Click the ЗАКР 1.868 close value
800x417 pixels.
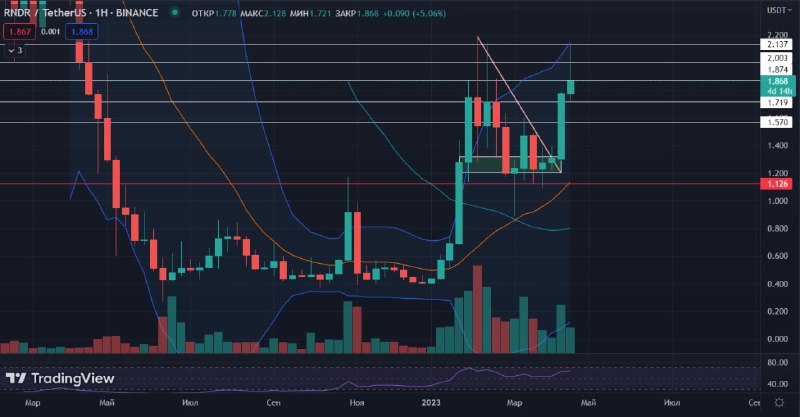click(357, 13)
